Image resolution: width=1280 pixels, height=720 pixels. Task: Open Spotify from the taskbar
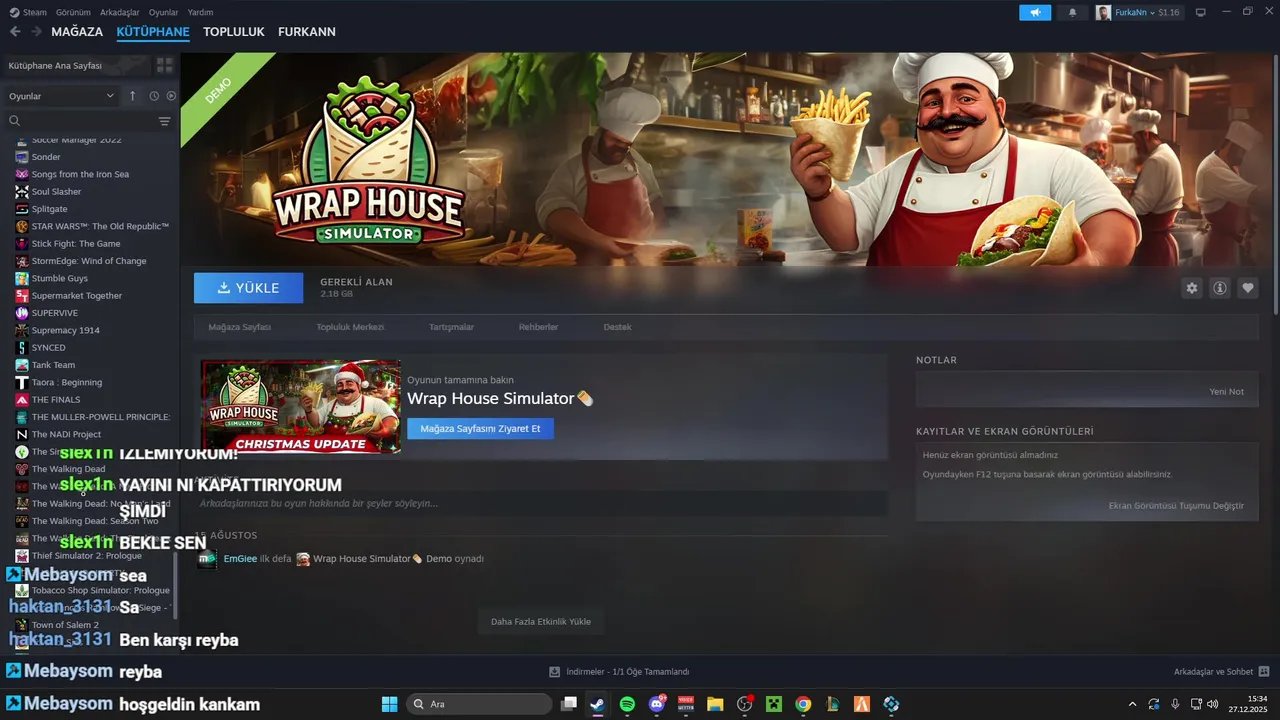pos(627,704)
